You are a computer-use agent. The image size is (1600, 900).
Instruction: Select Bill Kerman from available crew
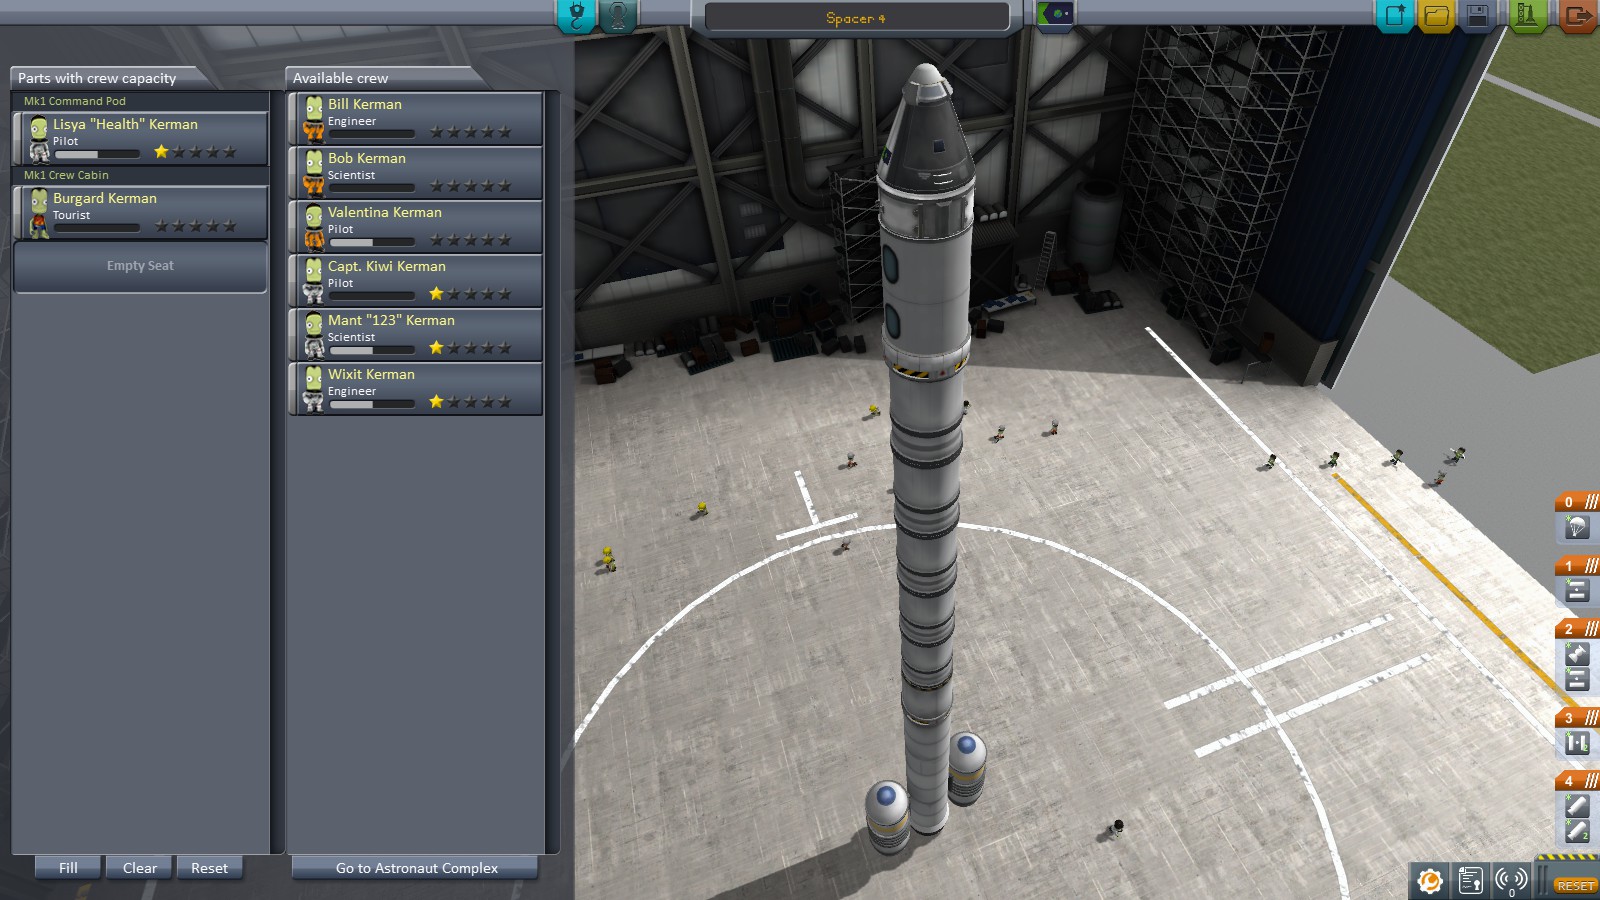pyautogui.click(x=416, y=118)
